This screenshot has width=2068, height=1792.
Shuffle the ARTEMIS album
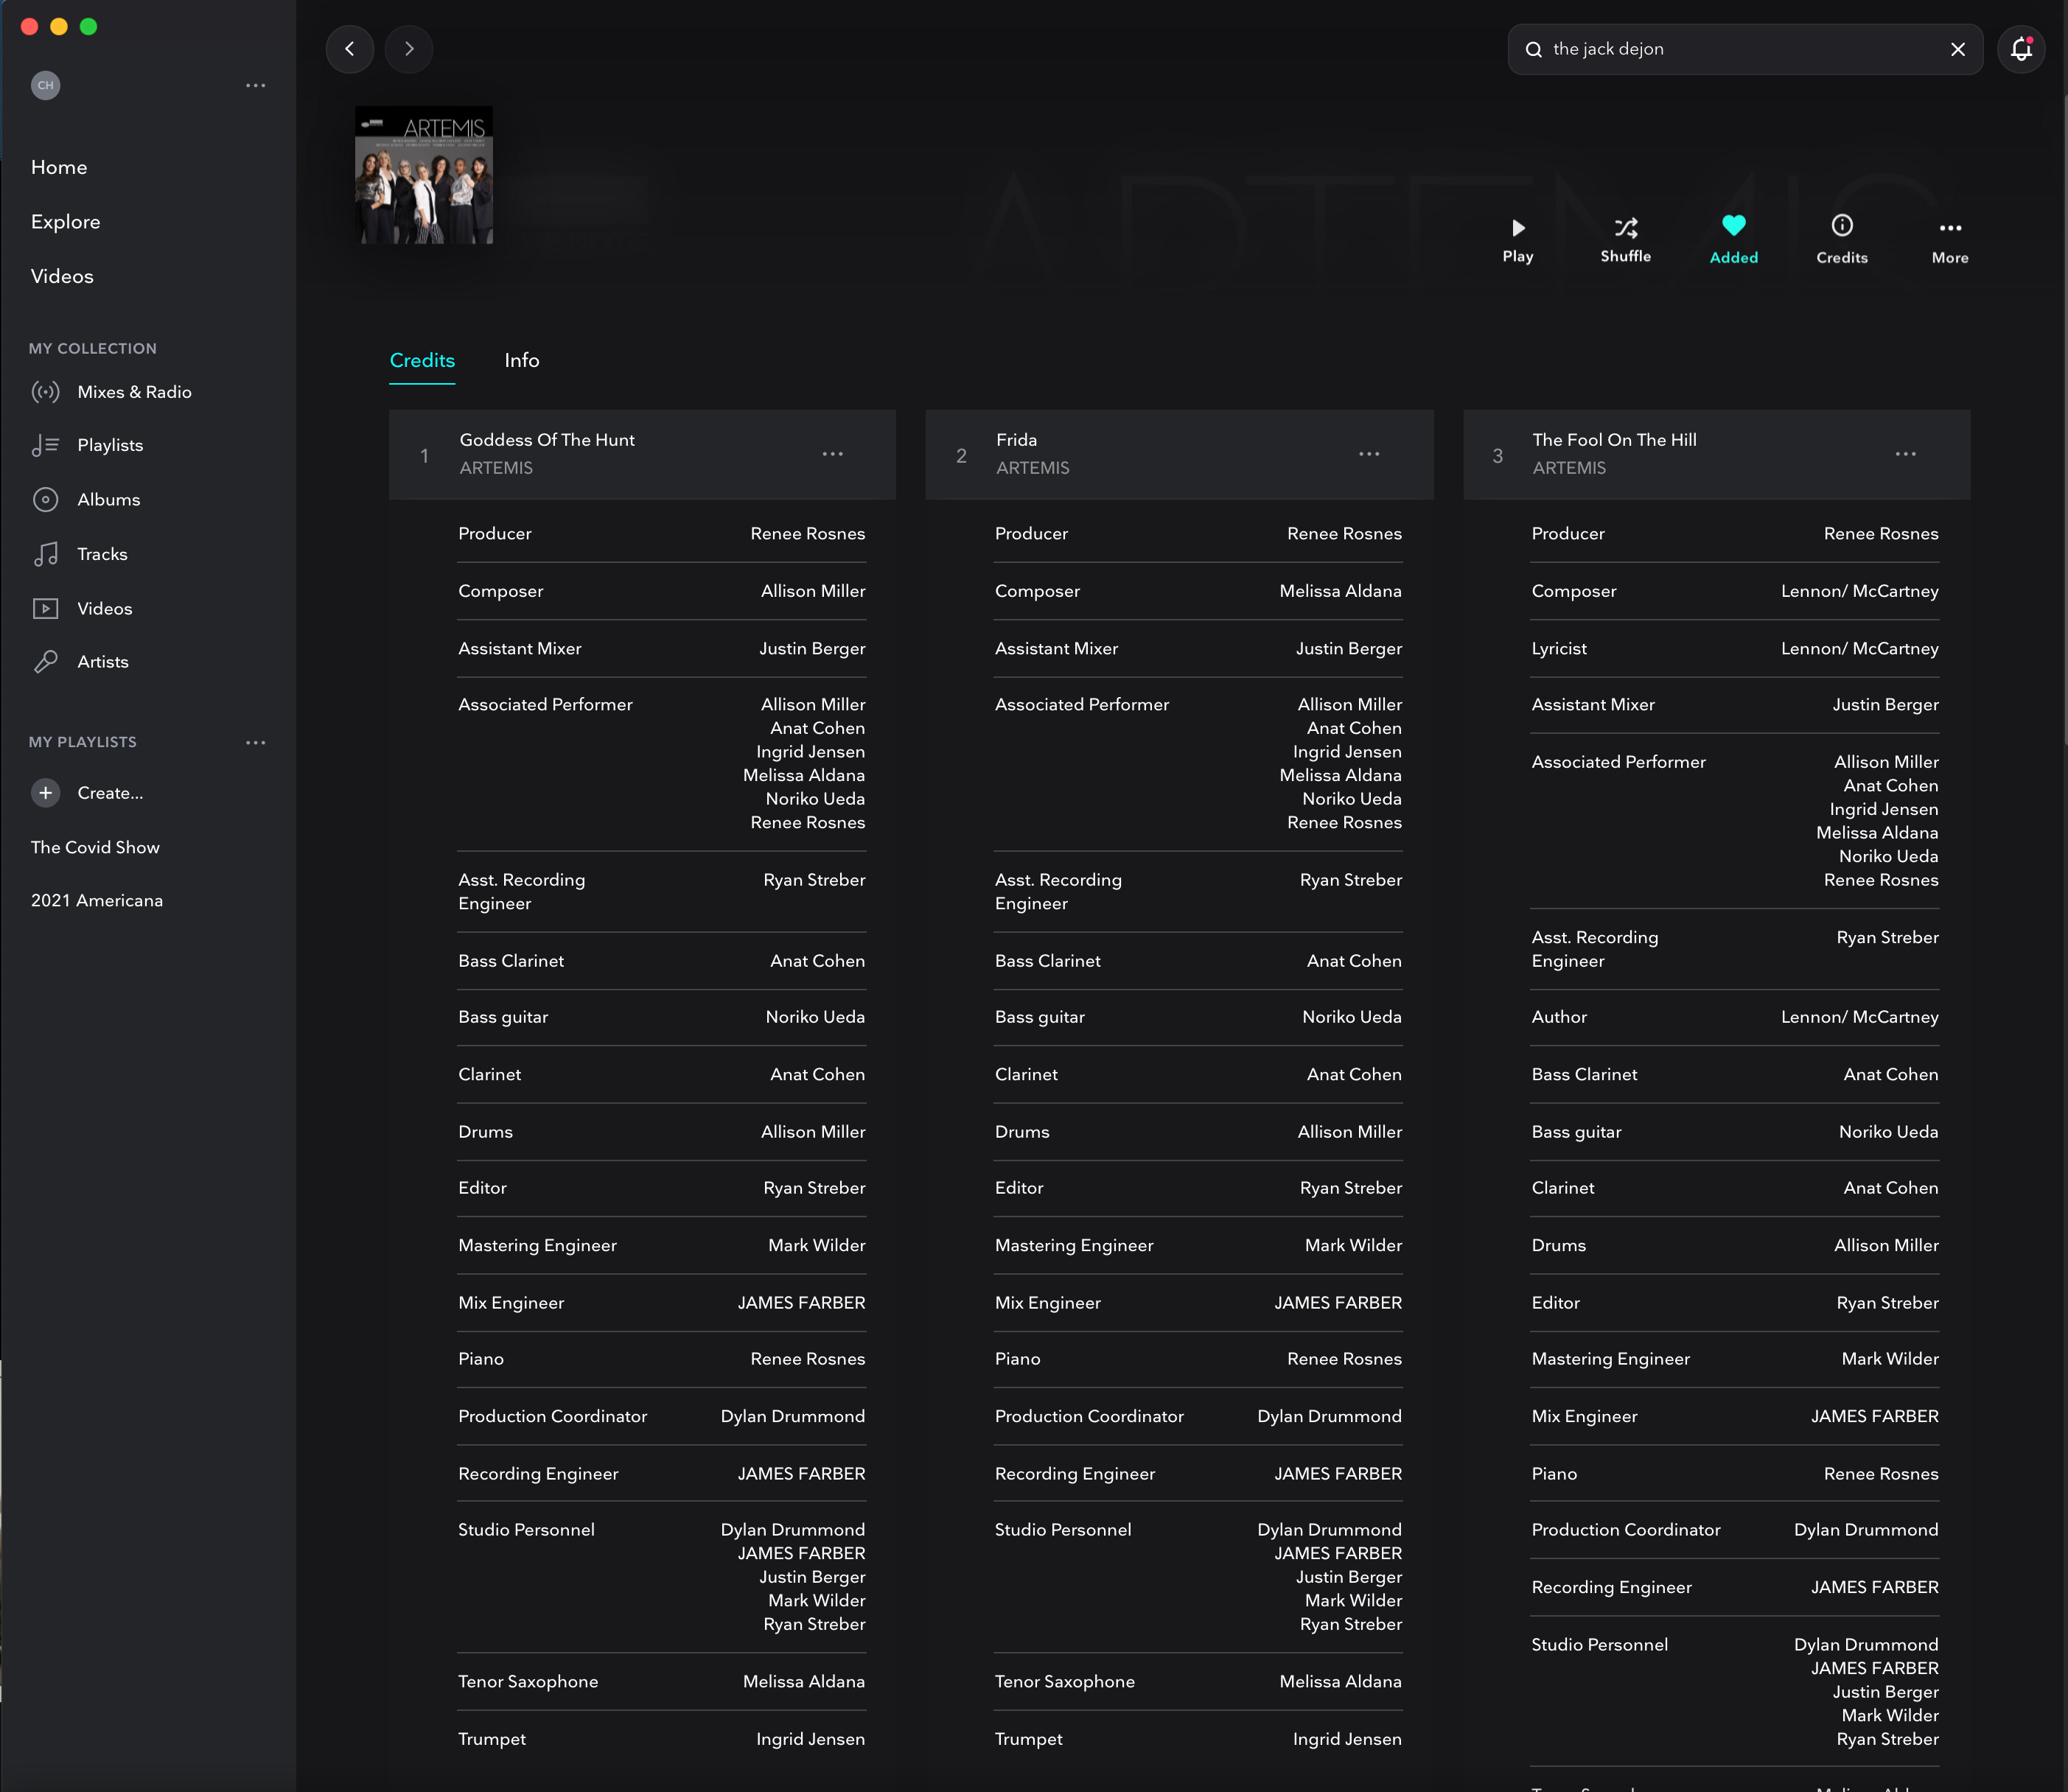1625,240
